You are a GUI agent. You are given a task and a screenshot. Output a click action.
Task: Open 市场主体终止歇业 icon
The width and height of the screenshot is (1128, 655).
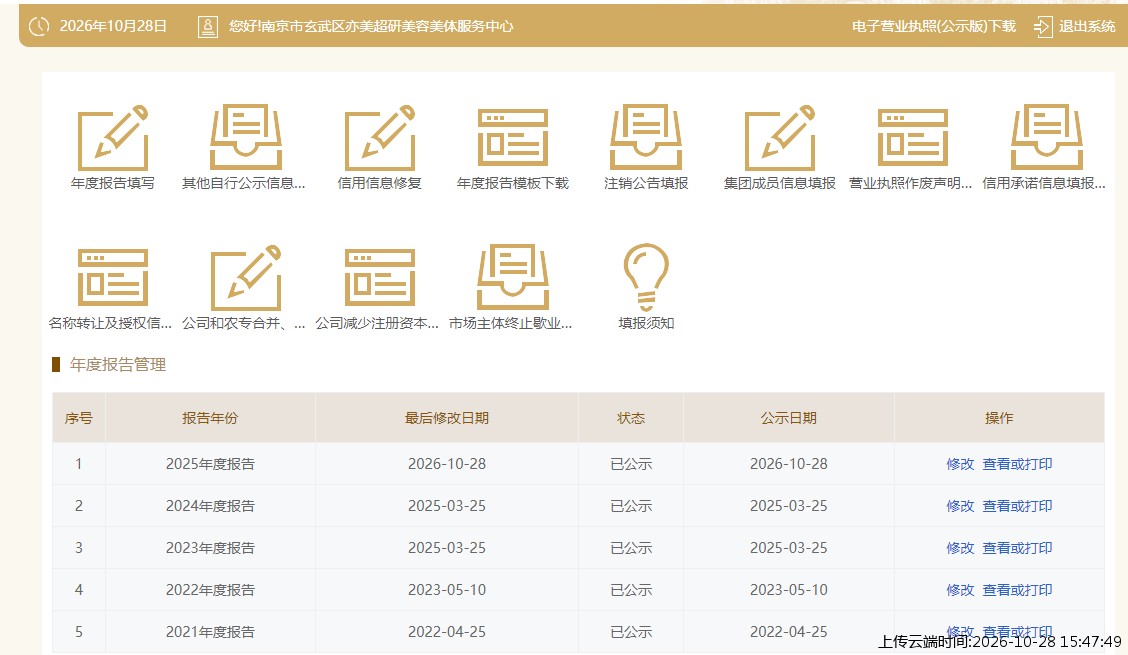pos(513,278)
